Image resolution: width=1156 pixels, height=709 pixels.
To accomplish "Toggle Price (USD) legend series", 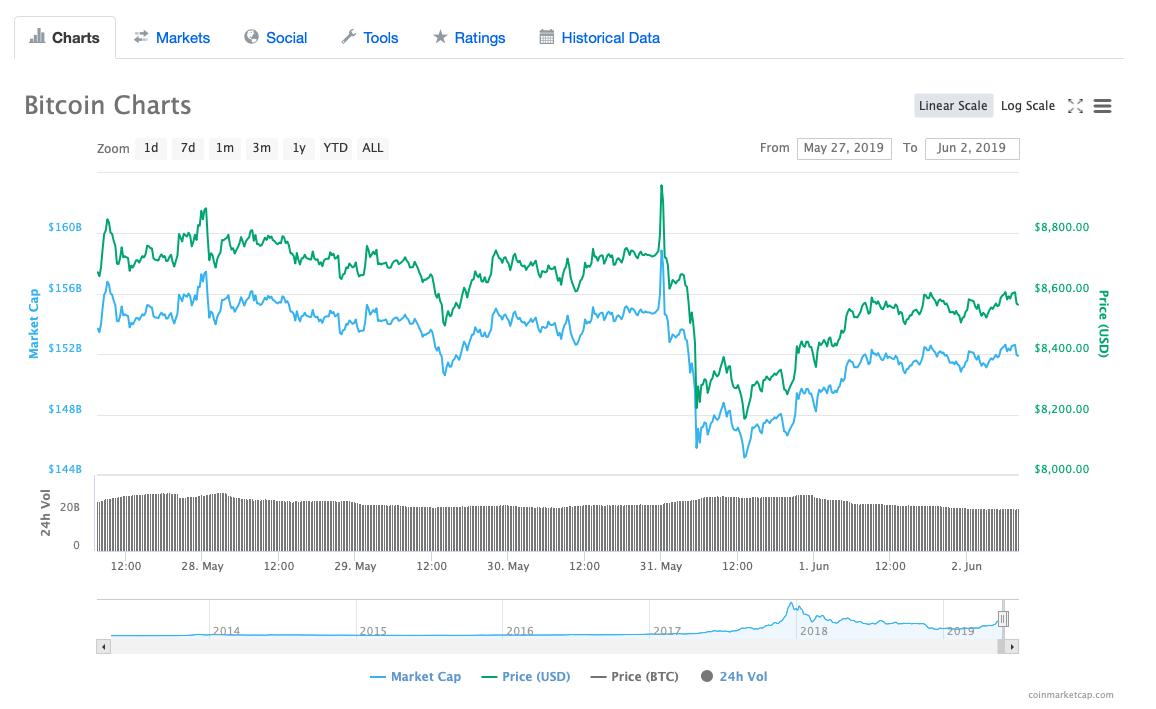I will tap(525, 676).
